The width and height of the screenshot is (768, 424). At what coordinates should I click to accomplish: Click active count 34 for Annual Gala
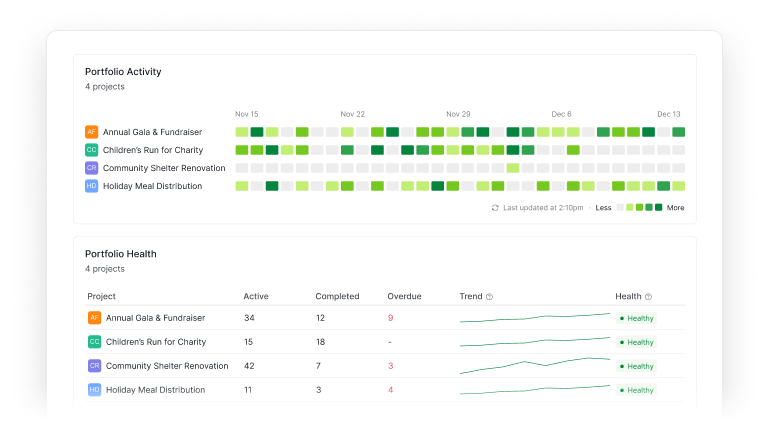(x=249, y=318)
